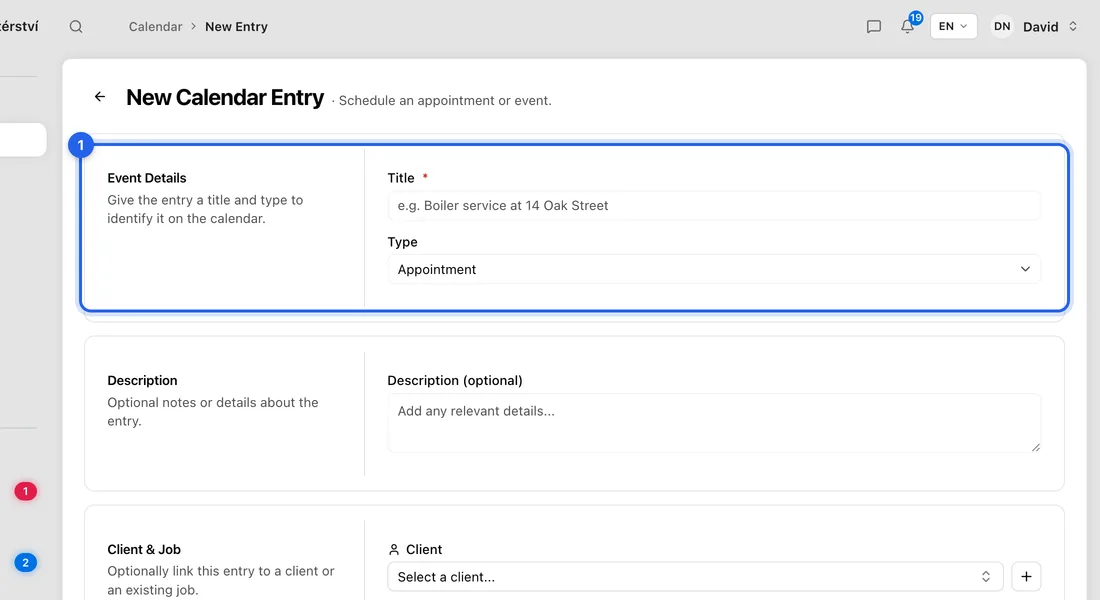Click the blue badge showing 2 in sidebar
Image resolution: width=1100 pixels, height=600 pixels.
(x=26, y=563)
